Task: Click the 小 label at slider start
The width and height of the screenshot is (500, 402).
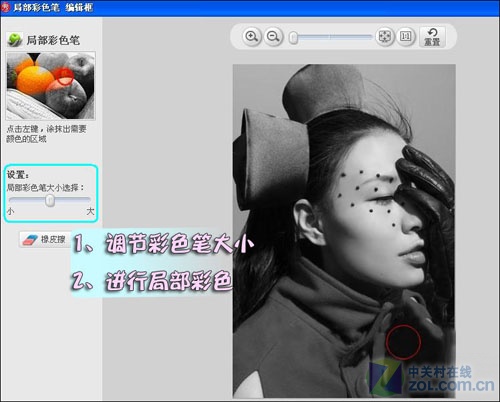Action: click(x=11, y=211)
